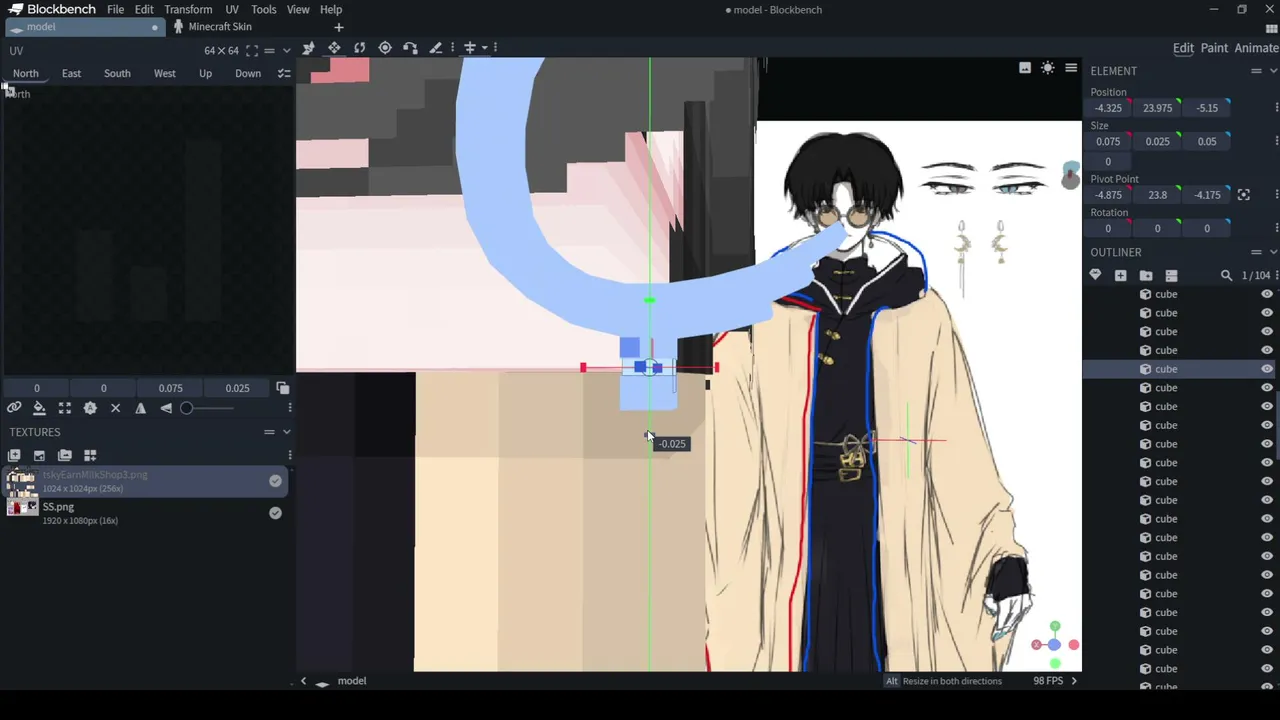Click the UV rotation slider handle
Viewport: 1280px width, 720px height.
pos(186,408)
